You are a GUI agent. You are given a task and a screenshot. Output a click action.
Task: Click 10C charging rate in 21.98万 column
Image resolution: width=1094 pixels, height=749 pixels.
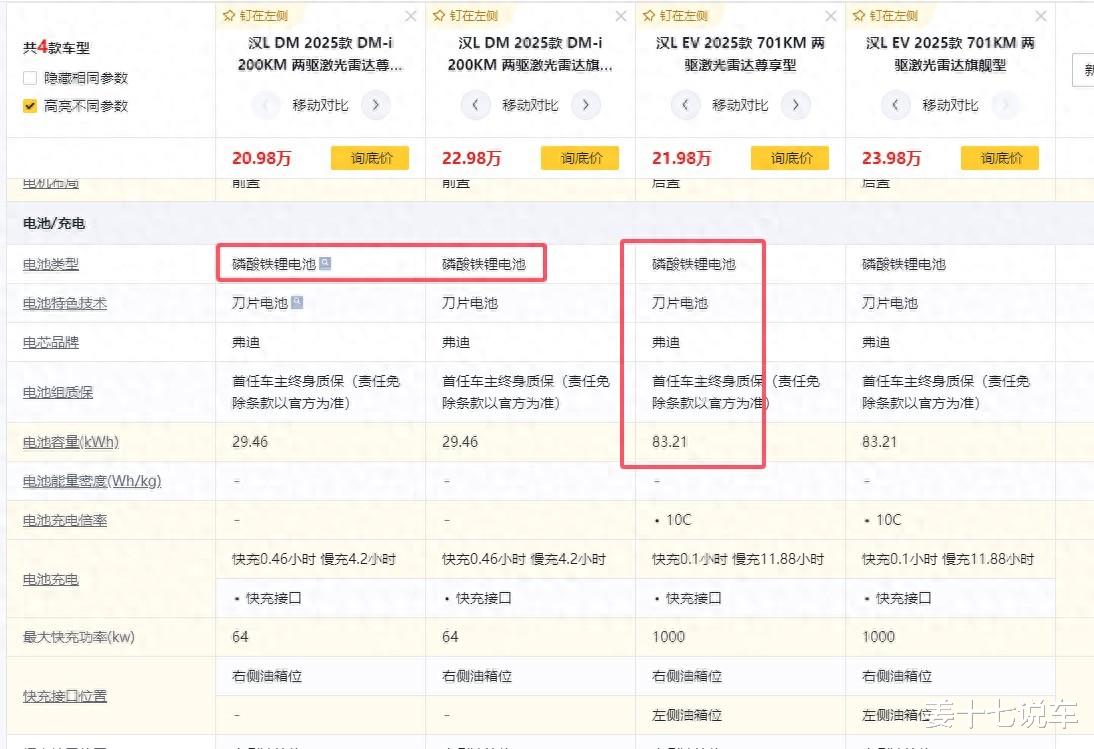coord(678,520)
